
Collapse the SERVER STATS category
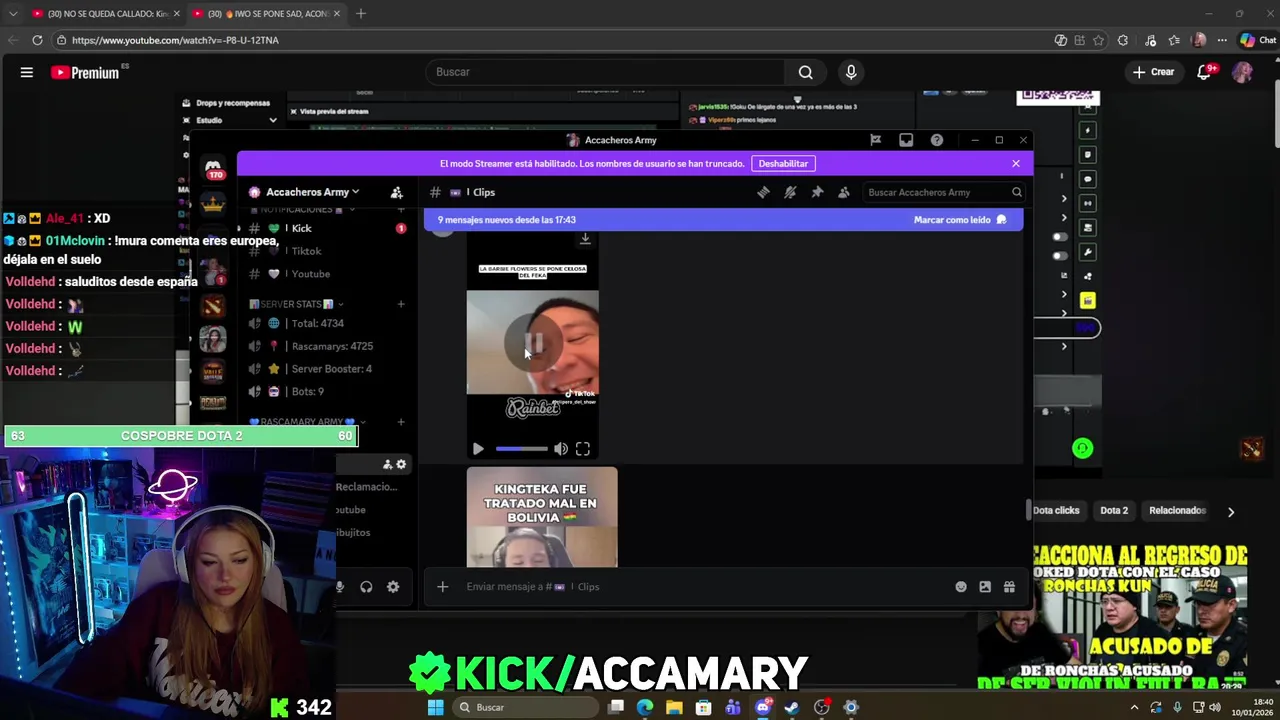[x=296, y=304]
